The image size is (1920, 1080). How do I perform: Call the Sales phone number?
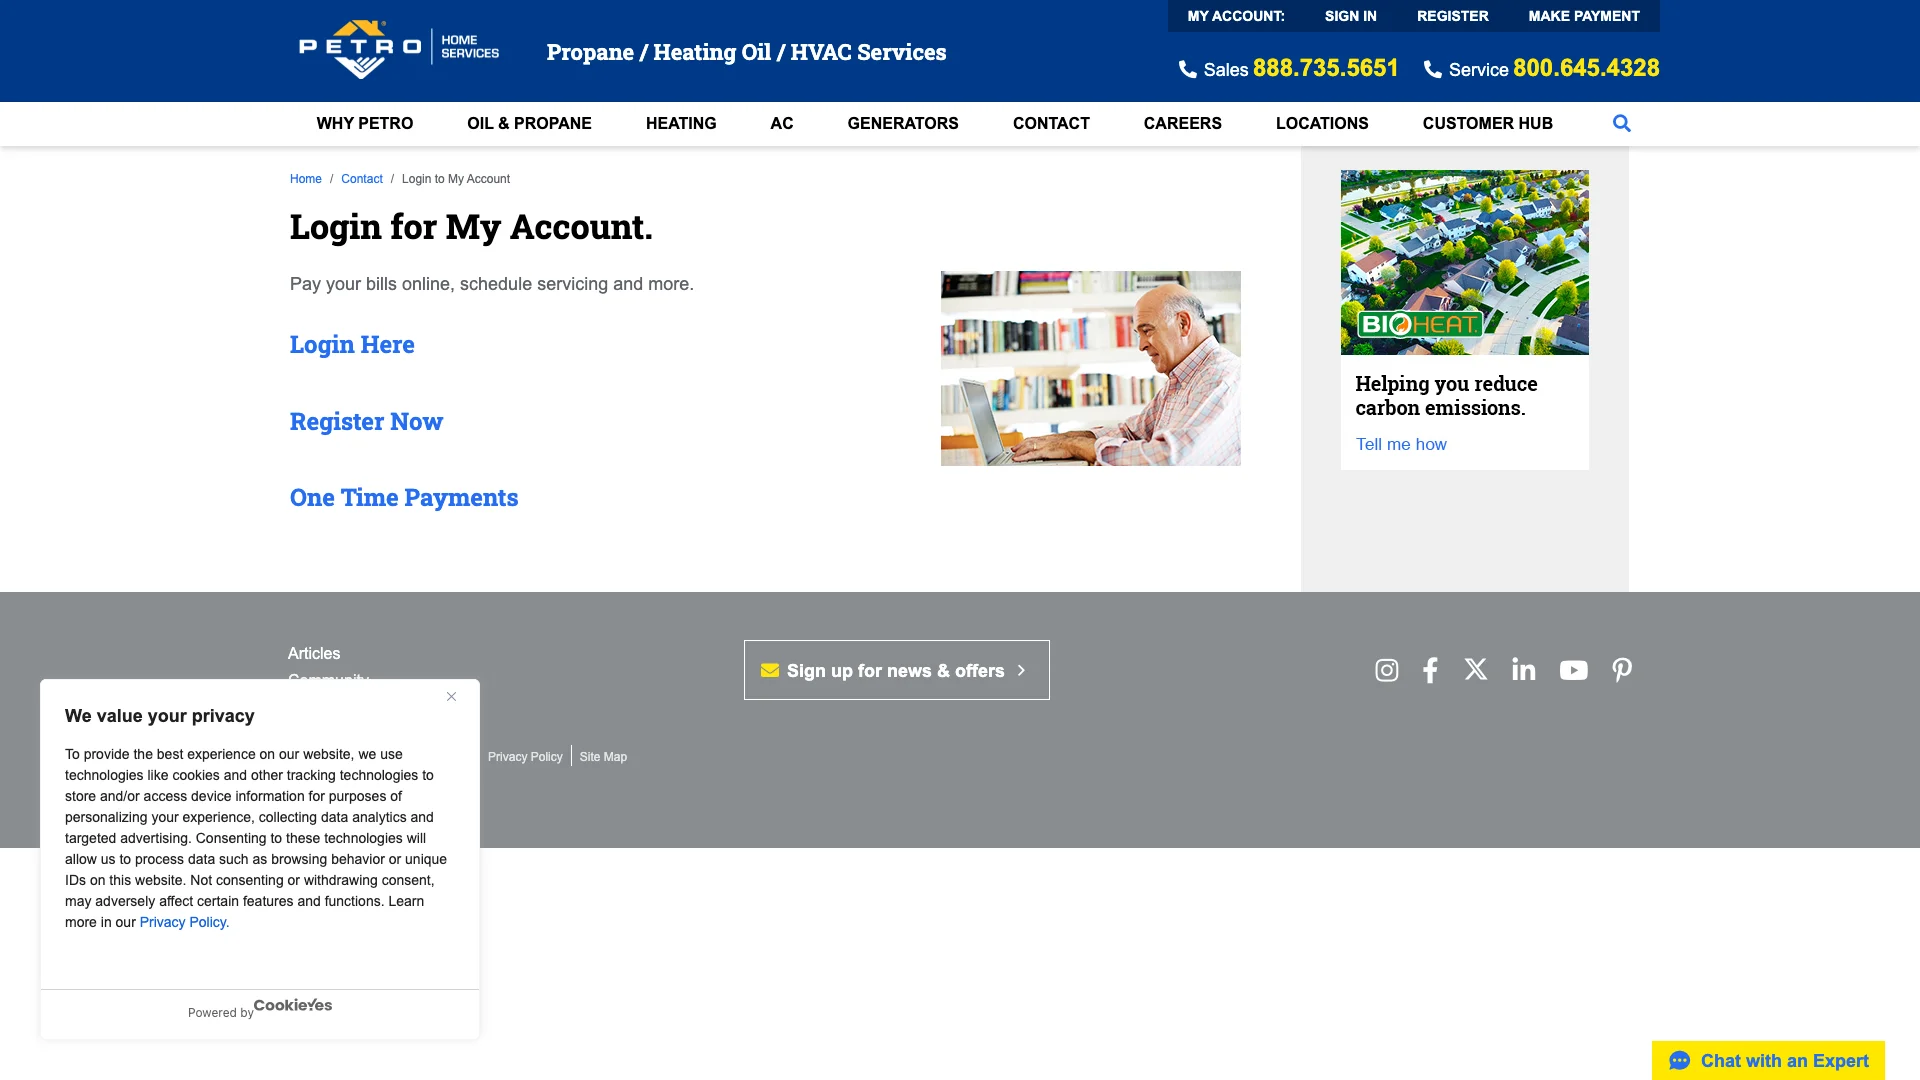click(1325, 68)
